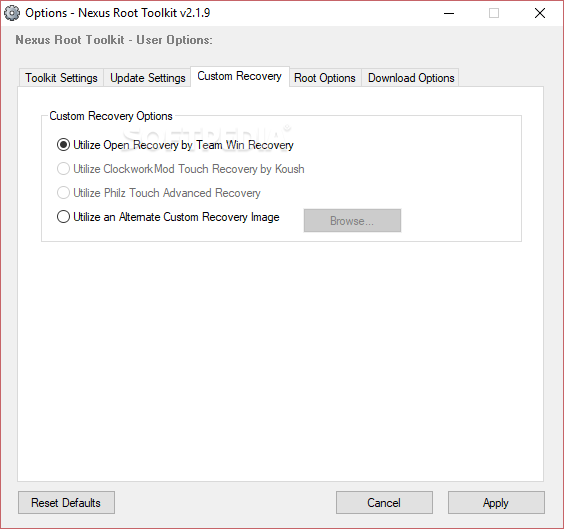564x529 pixels.
Task: Click 'Nexus Root Toolkit - User Options:' heading
Action: pos(114,40)
